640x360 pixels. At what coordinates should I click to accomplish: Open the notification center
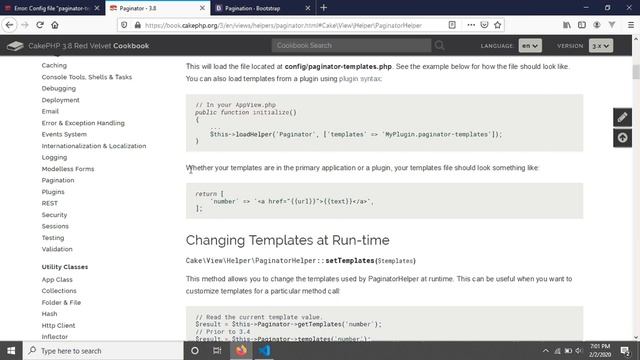(624, 351)
